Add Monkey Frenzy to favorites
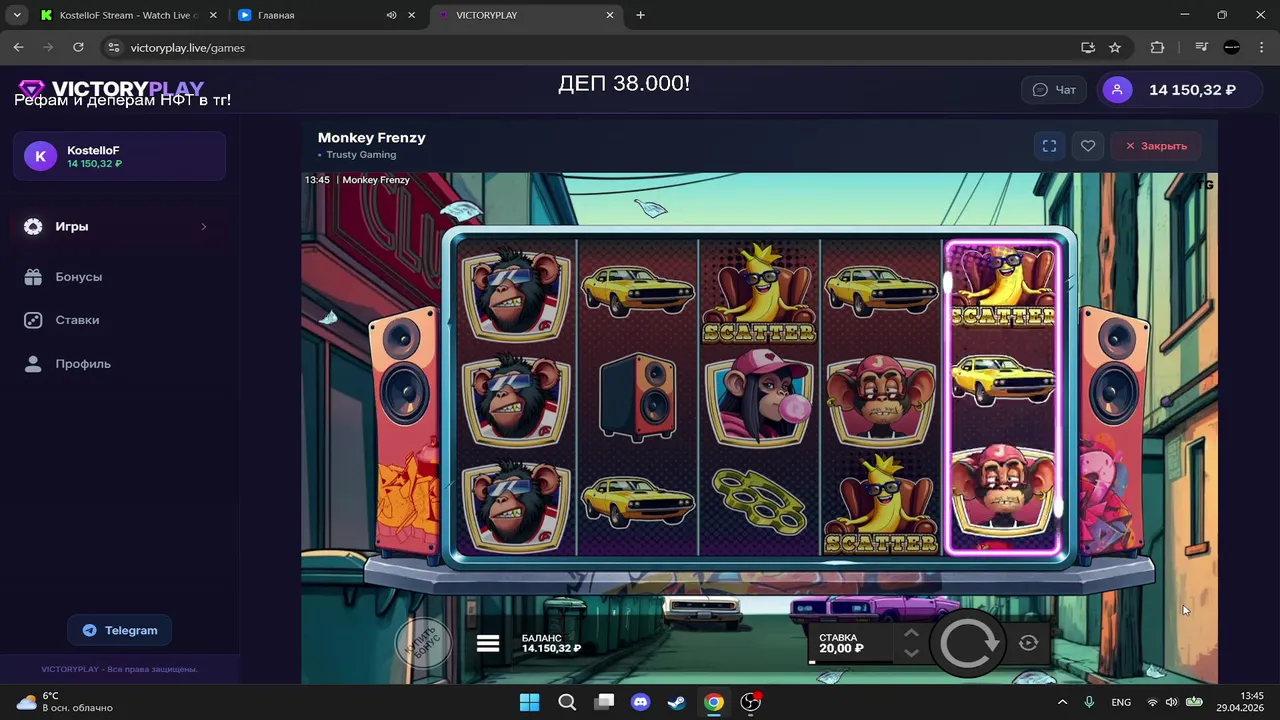This screenshot has height=720, width=1280. pyautogui.click(x=1088, y=146)
